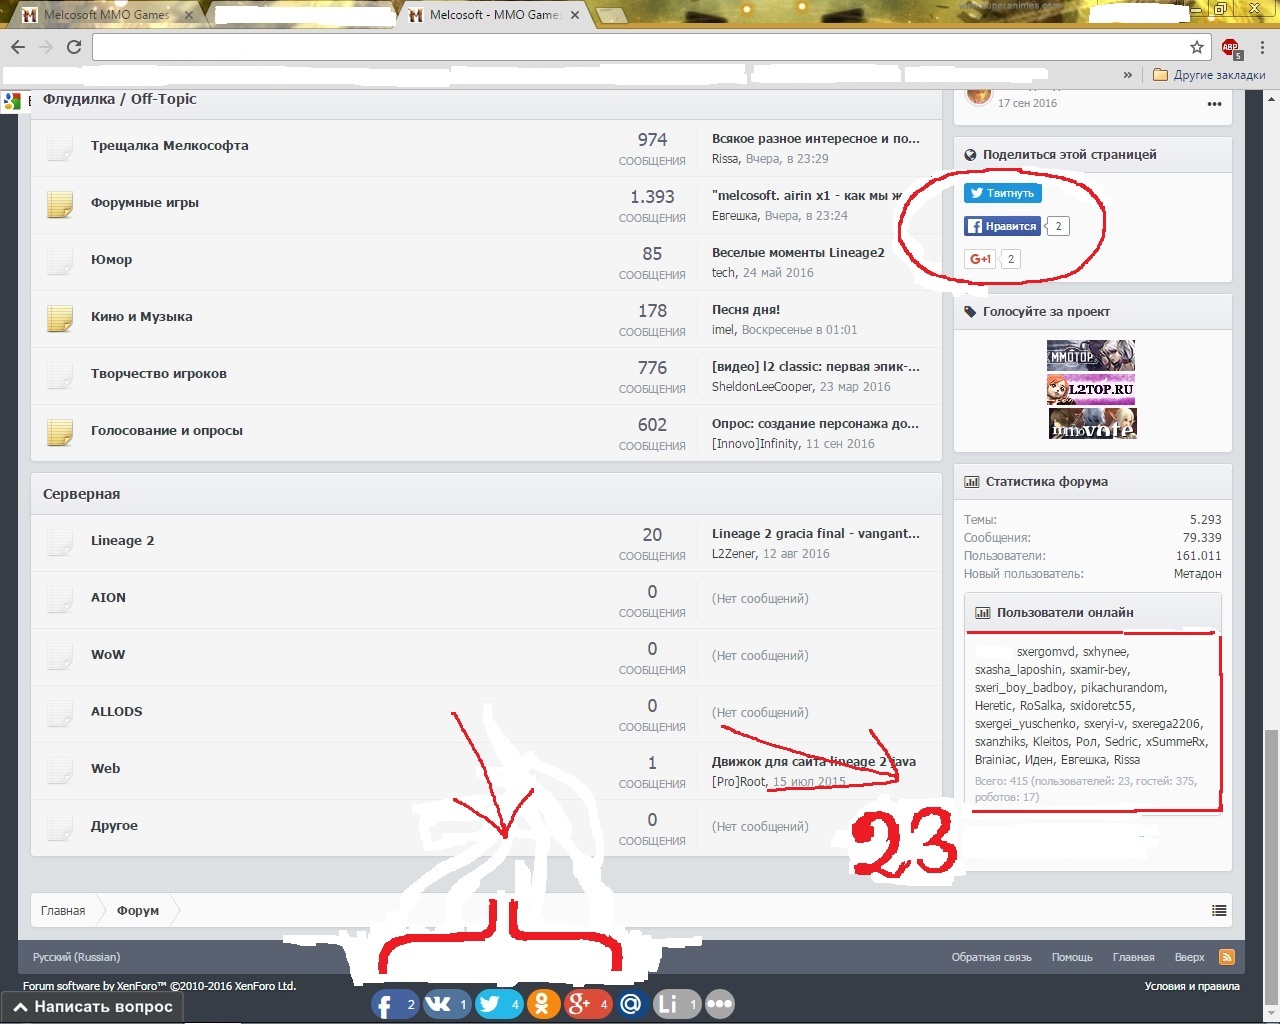The width and height of the screenshot is (1280, 1024).
Task: Open the Голосование и опросы forum
Action: tap(167, 431)
